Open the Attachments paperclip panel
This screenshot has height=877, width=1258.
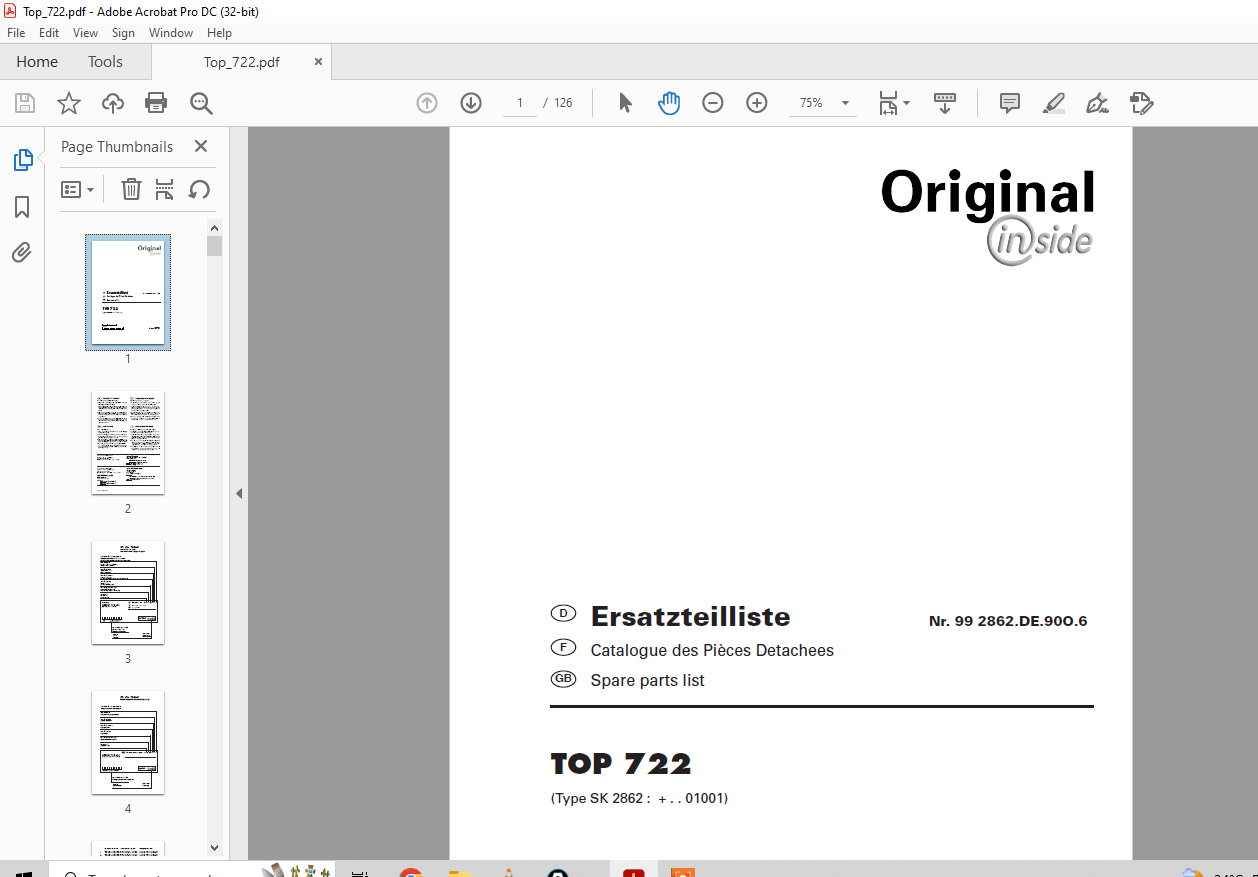22,252
